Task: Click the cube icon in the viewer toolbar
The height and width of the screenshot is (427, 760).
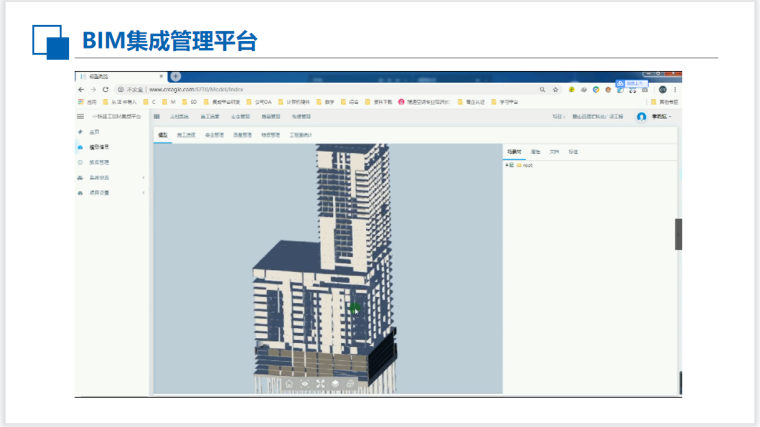Action: click(335, 383)
